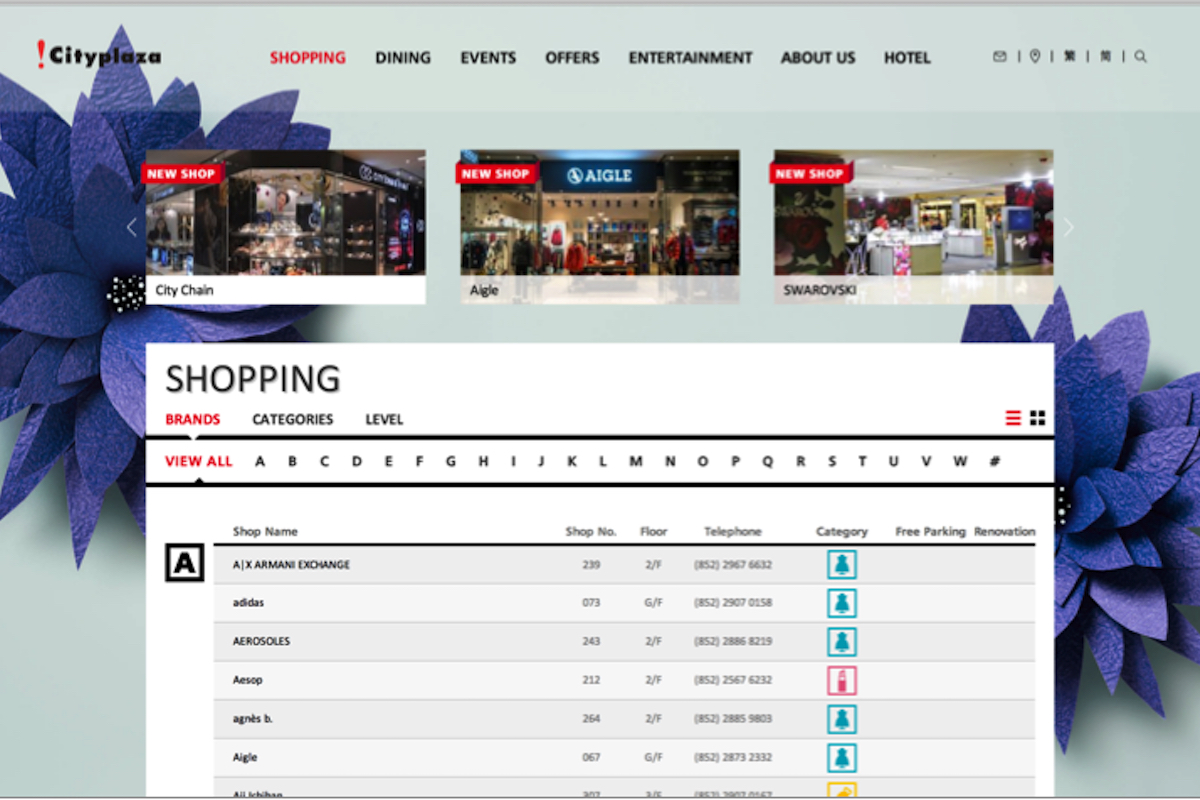The image size is (1200, 800).
Task: Click the Floor column header
Action: pyautogui.click(x=653, y=532)
